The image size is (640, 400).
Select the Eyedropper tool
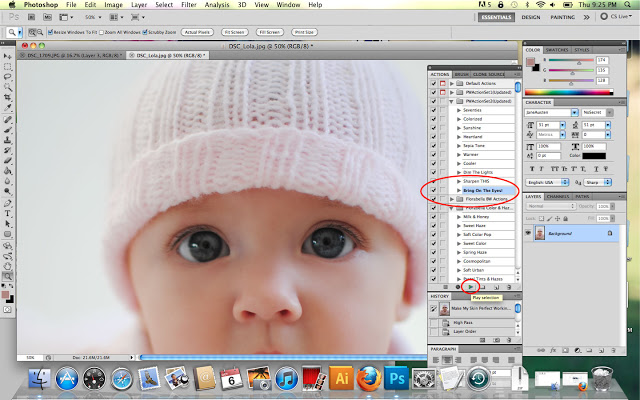click(x=7, y=108)
